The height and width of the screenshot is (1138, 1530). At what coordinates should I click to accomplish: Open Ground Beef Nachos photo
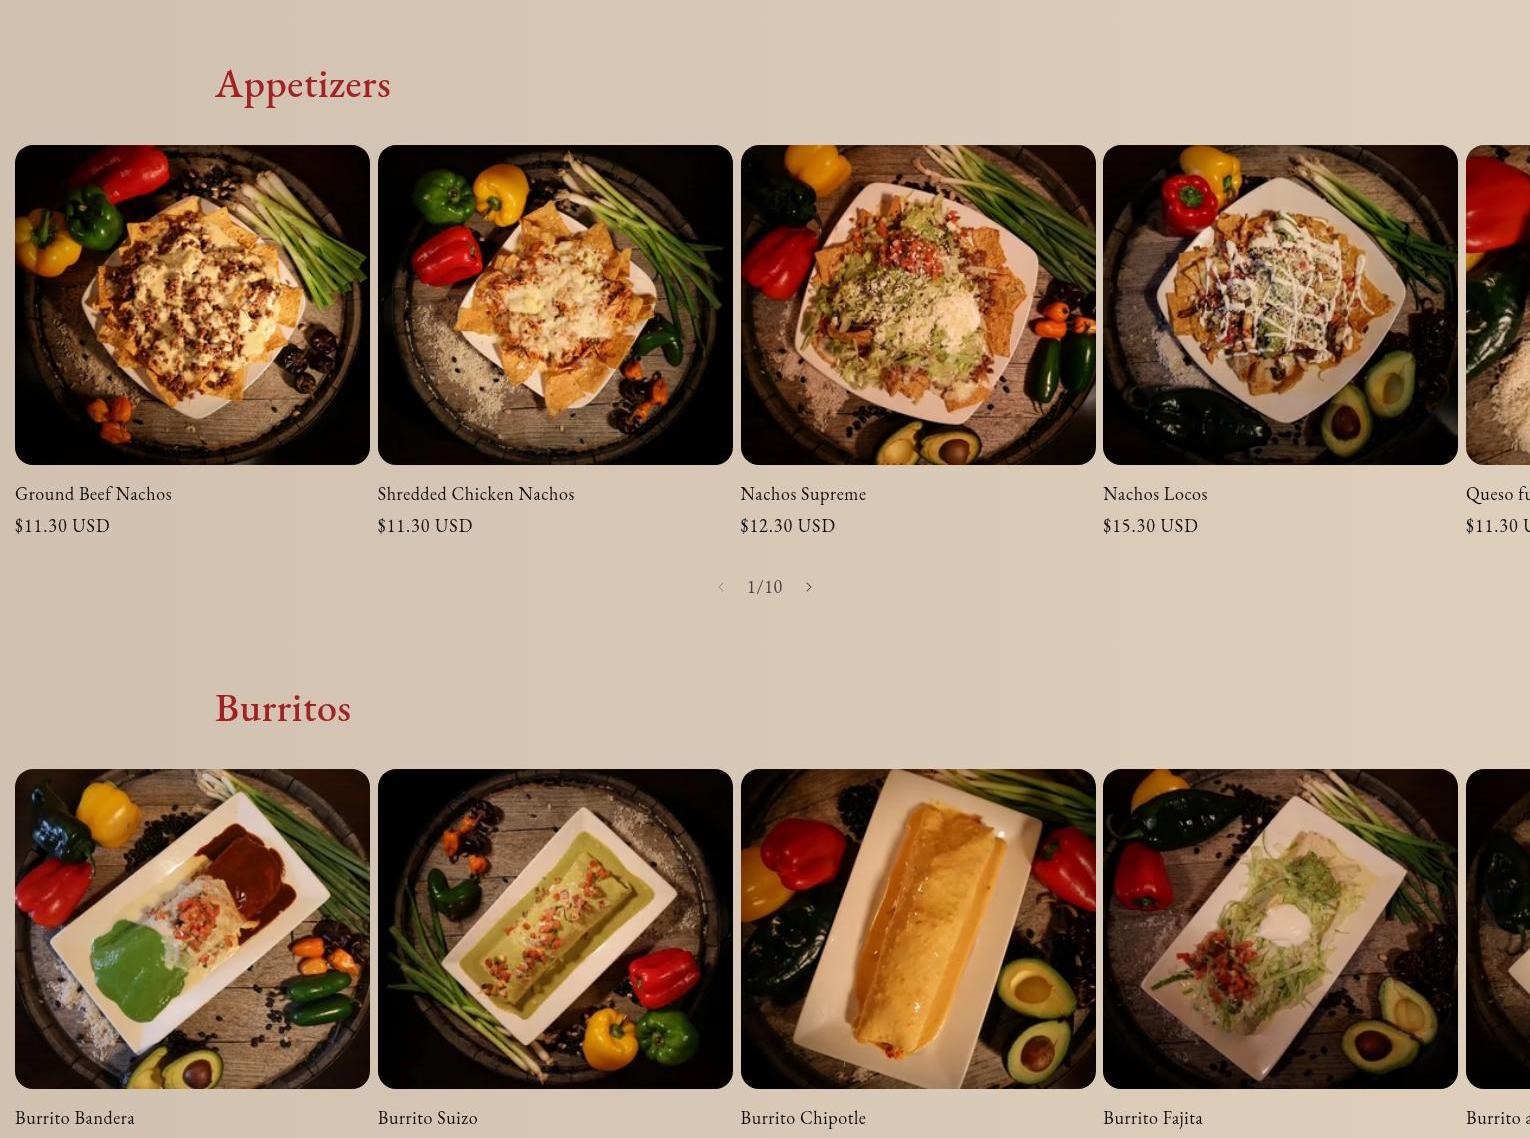click(192, 305)
